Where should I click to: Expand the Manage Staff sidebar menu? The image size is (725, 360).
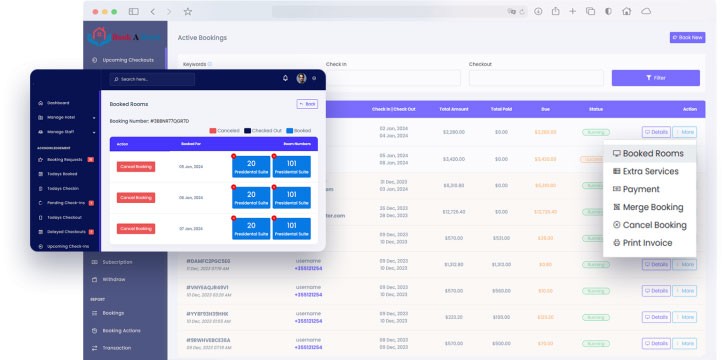coord(67,132)
